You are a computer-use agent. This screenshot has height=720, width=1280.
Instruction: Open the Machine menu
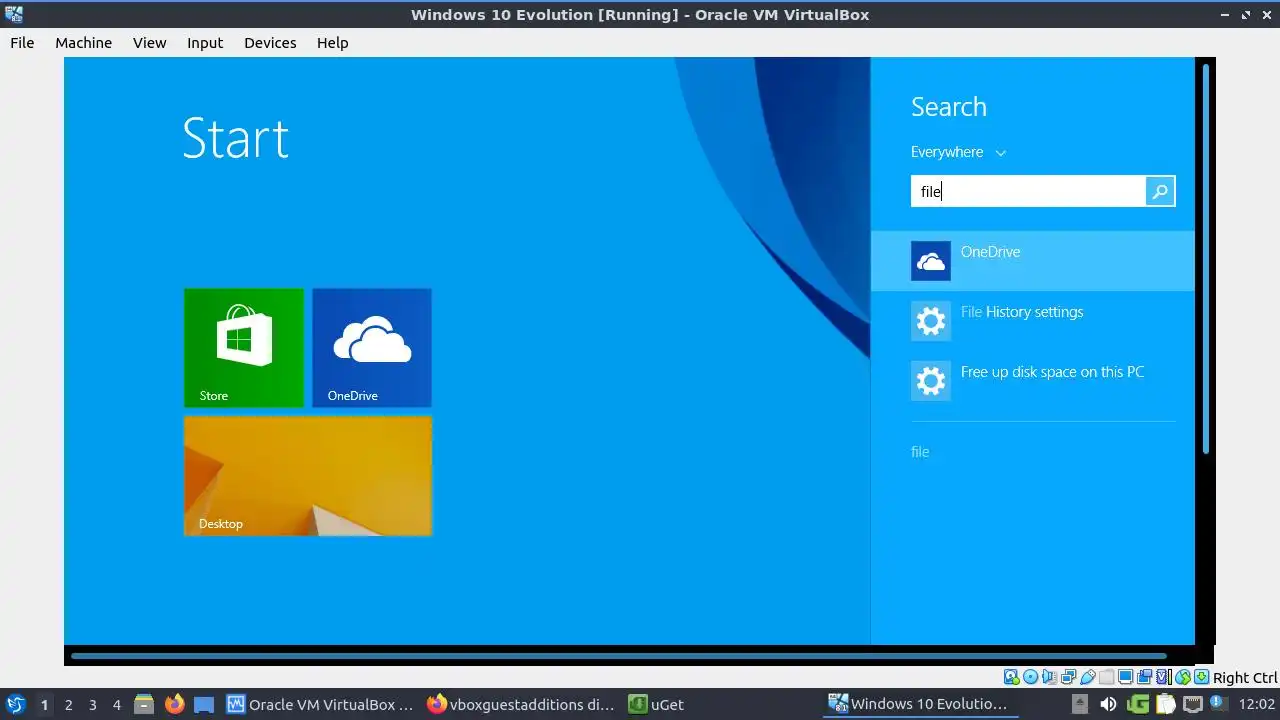(83, 43)
